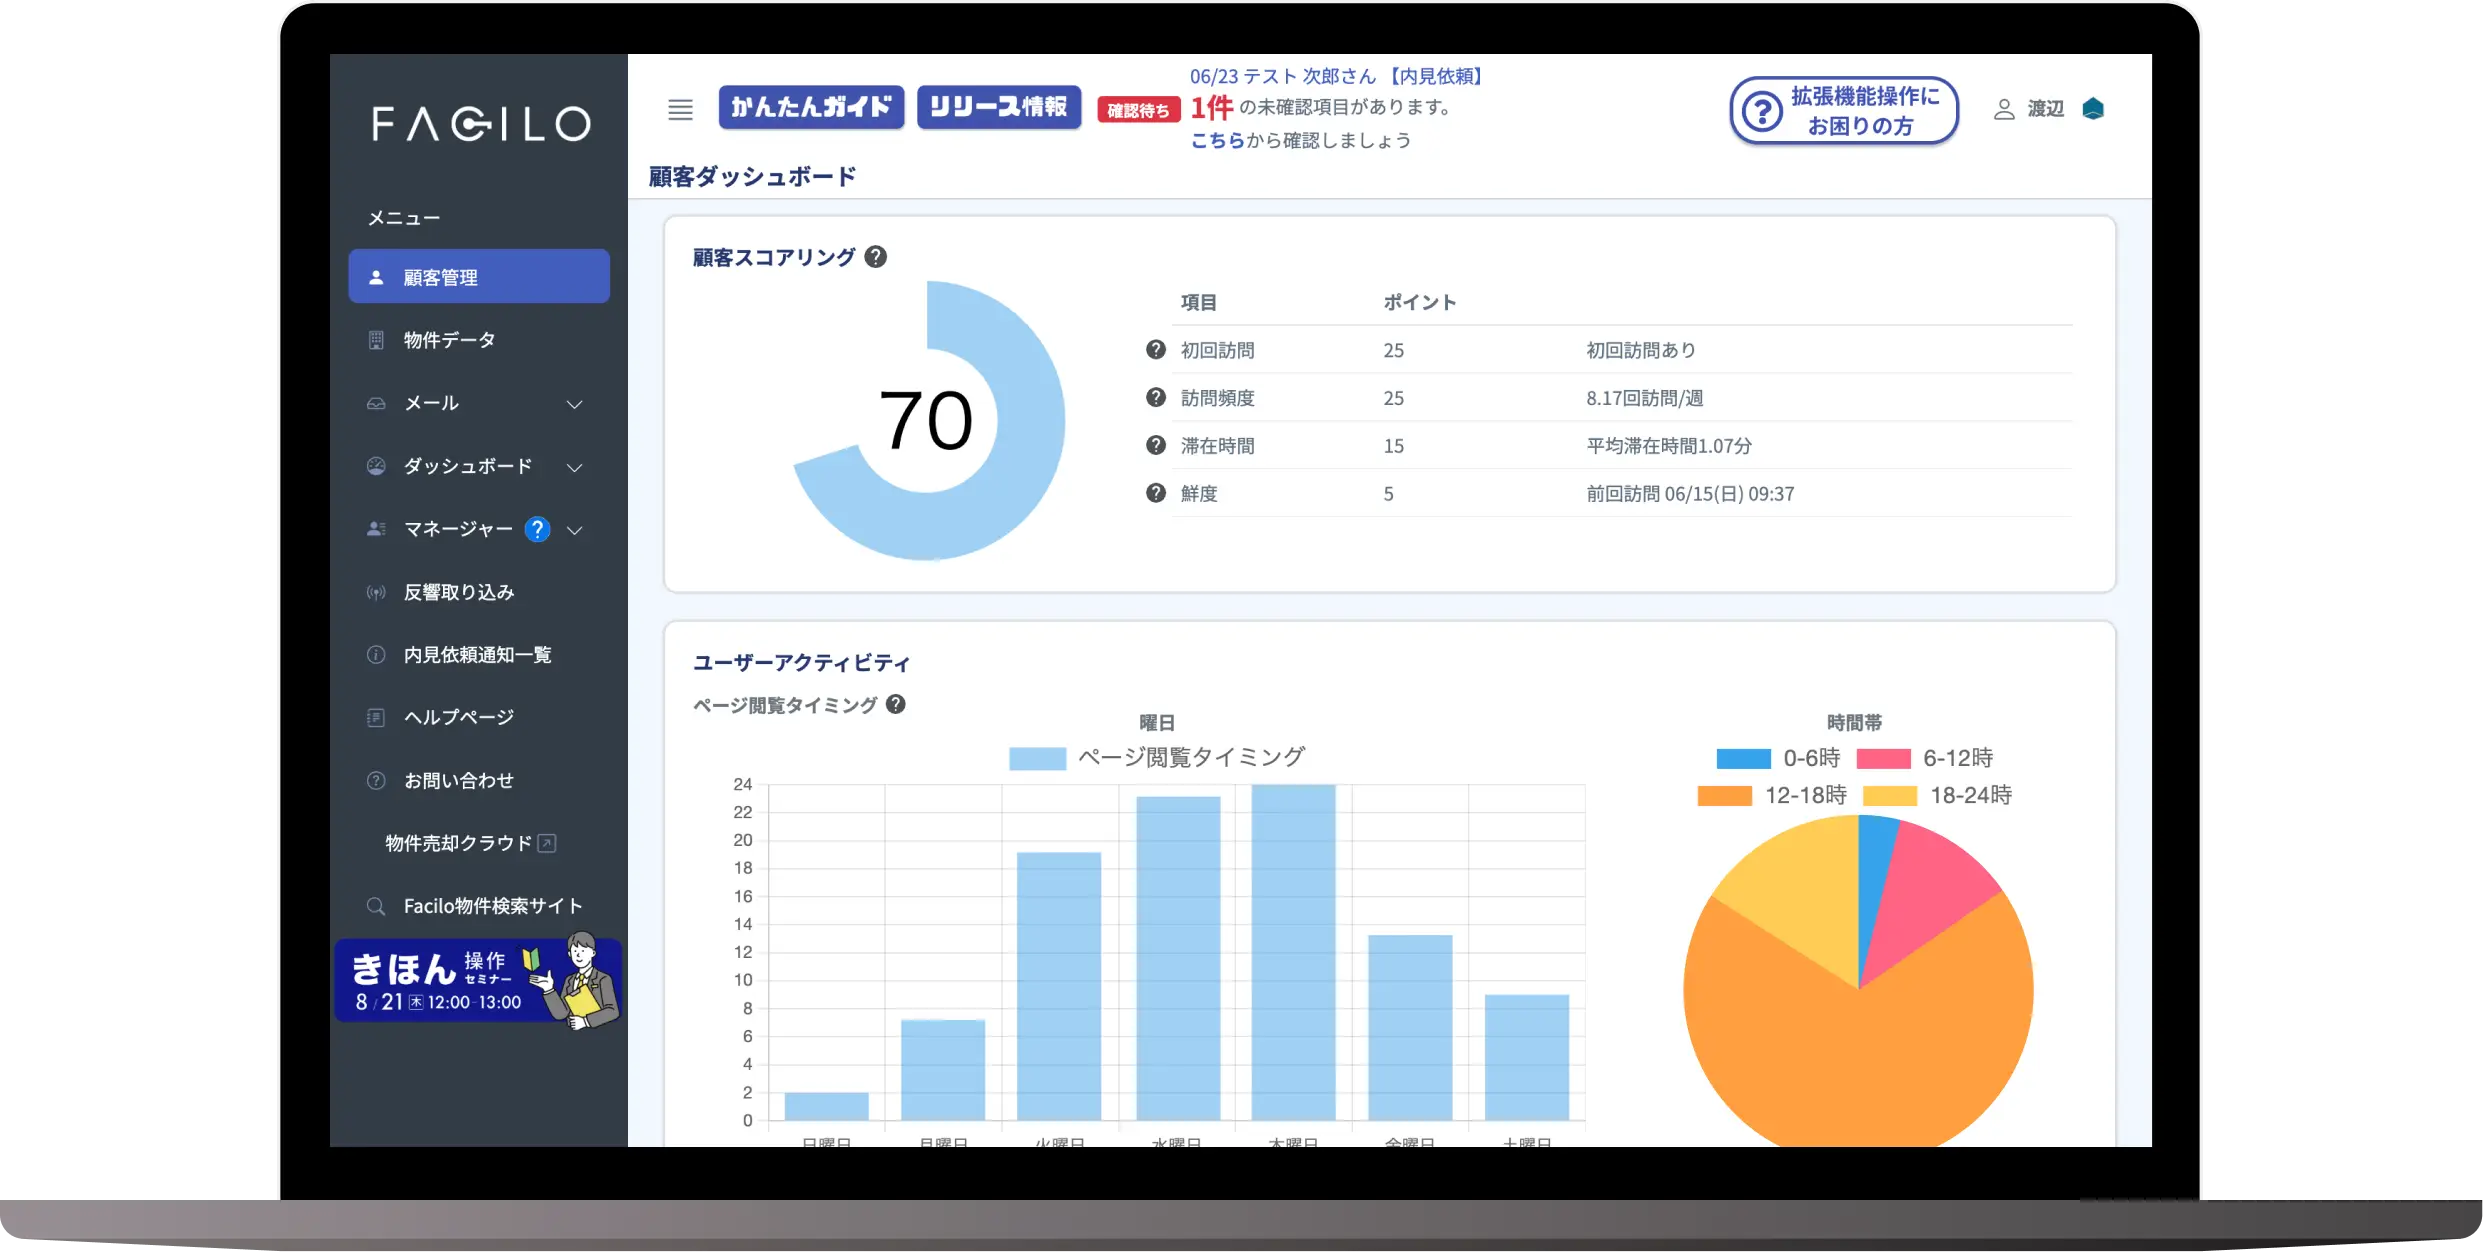Click the help icon beside 訪問頻度 row
The width and height of the screenshot is (2483, 1252).
point(1156,397)
